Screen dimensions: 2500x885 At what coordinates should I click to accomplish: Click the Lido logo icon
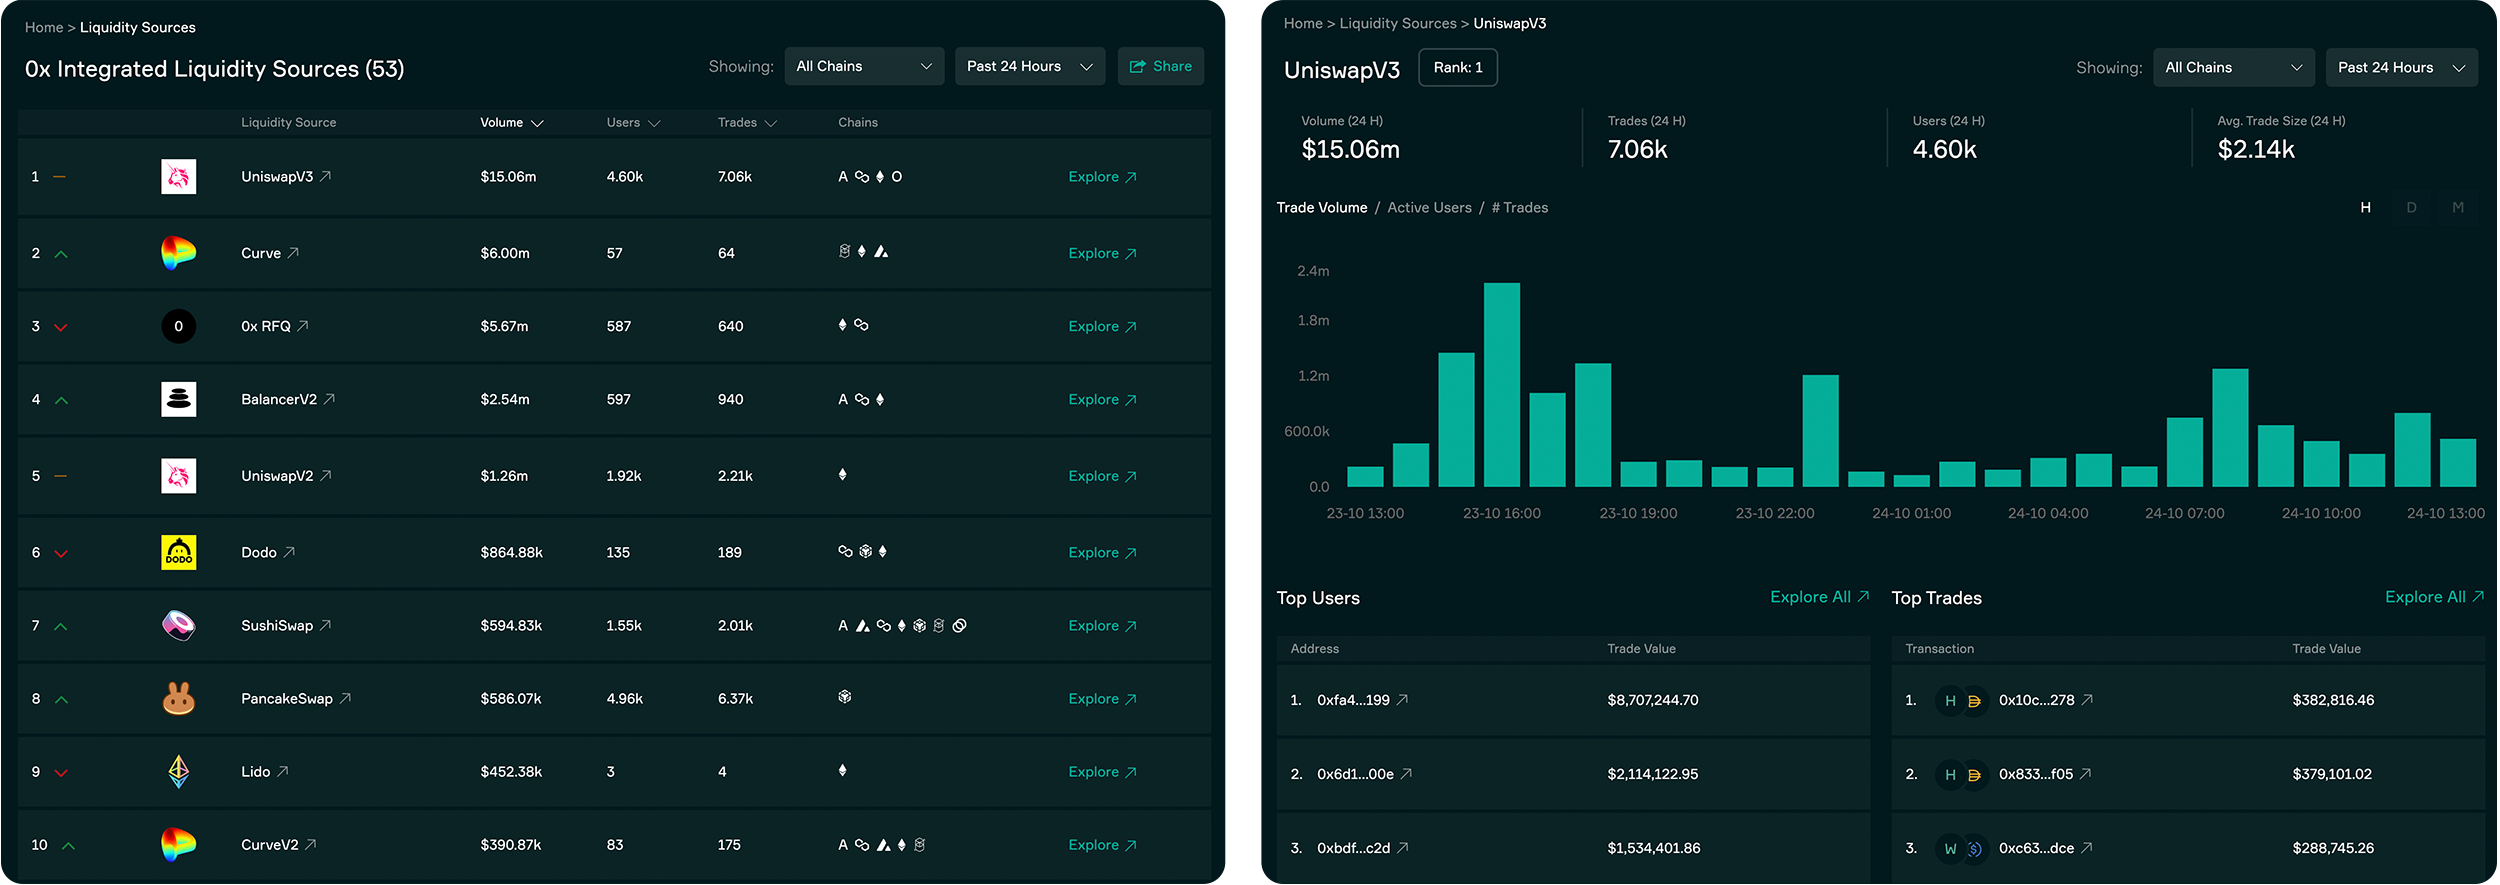178,771
